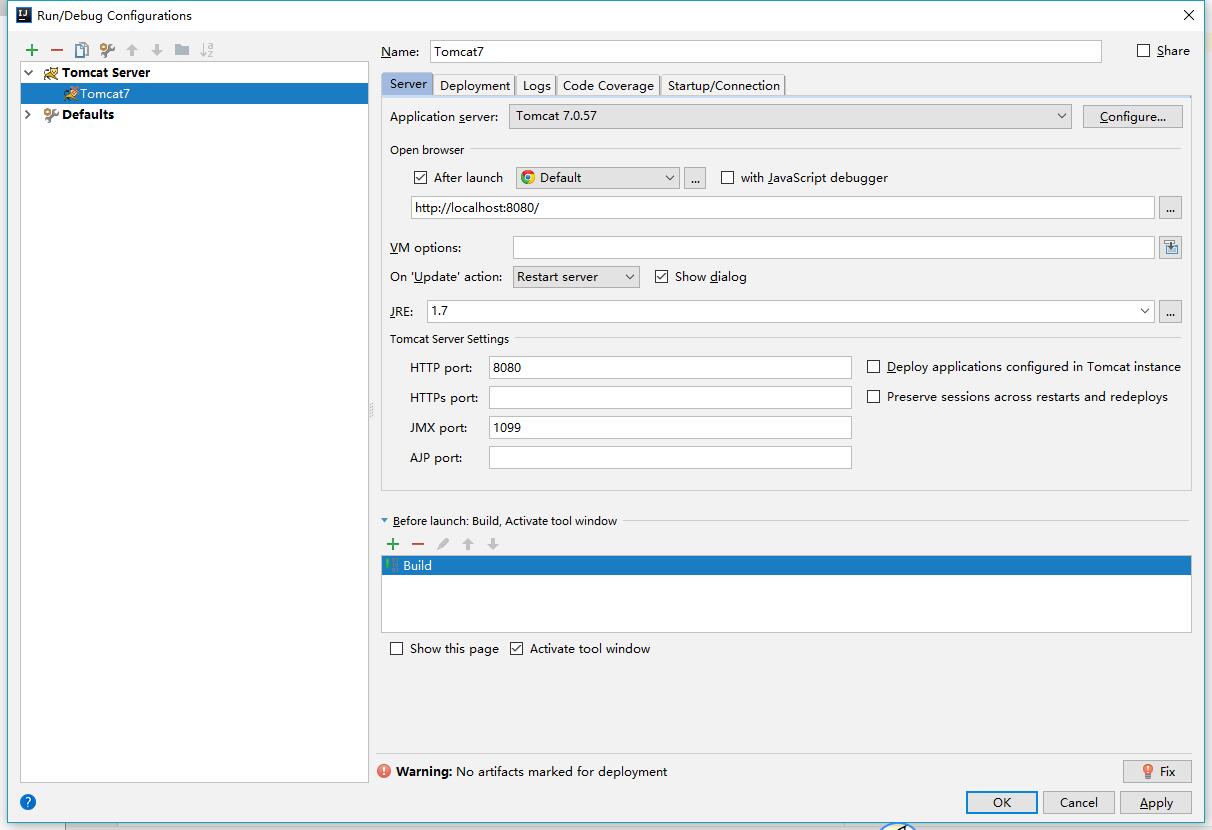
Task: Click the red warning icon
Action: [x=384, y=771]
